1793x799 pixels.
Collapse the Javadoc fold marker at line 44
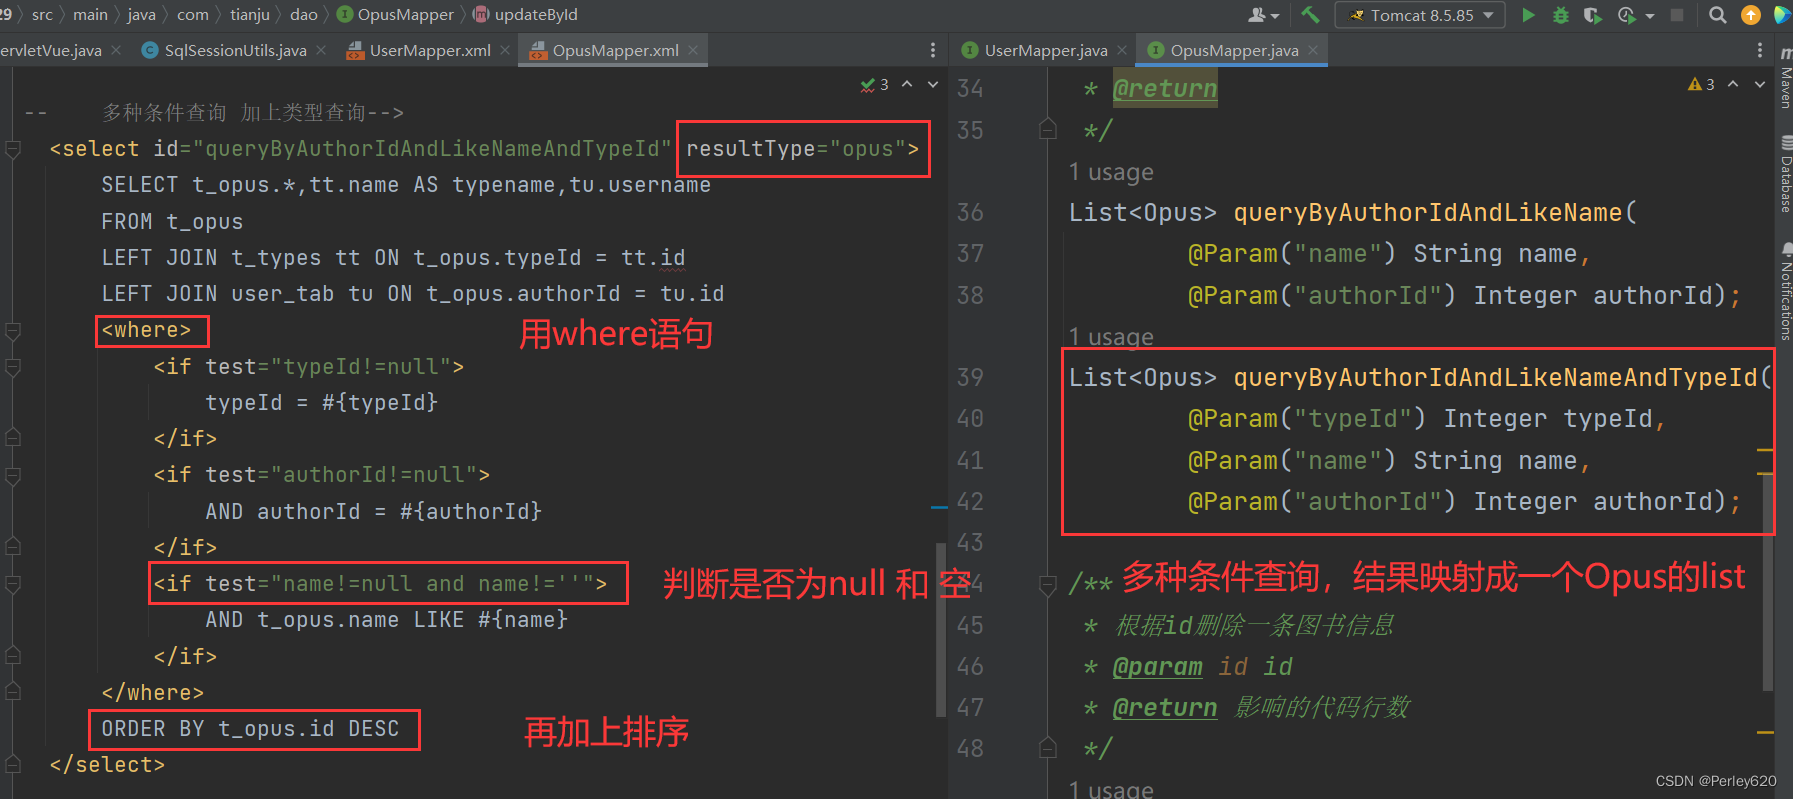pos(1048,584)
